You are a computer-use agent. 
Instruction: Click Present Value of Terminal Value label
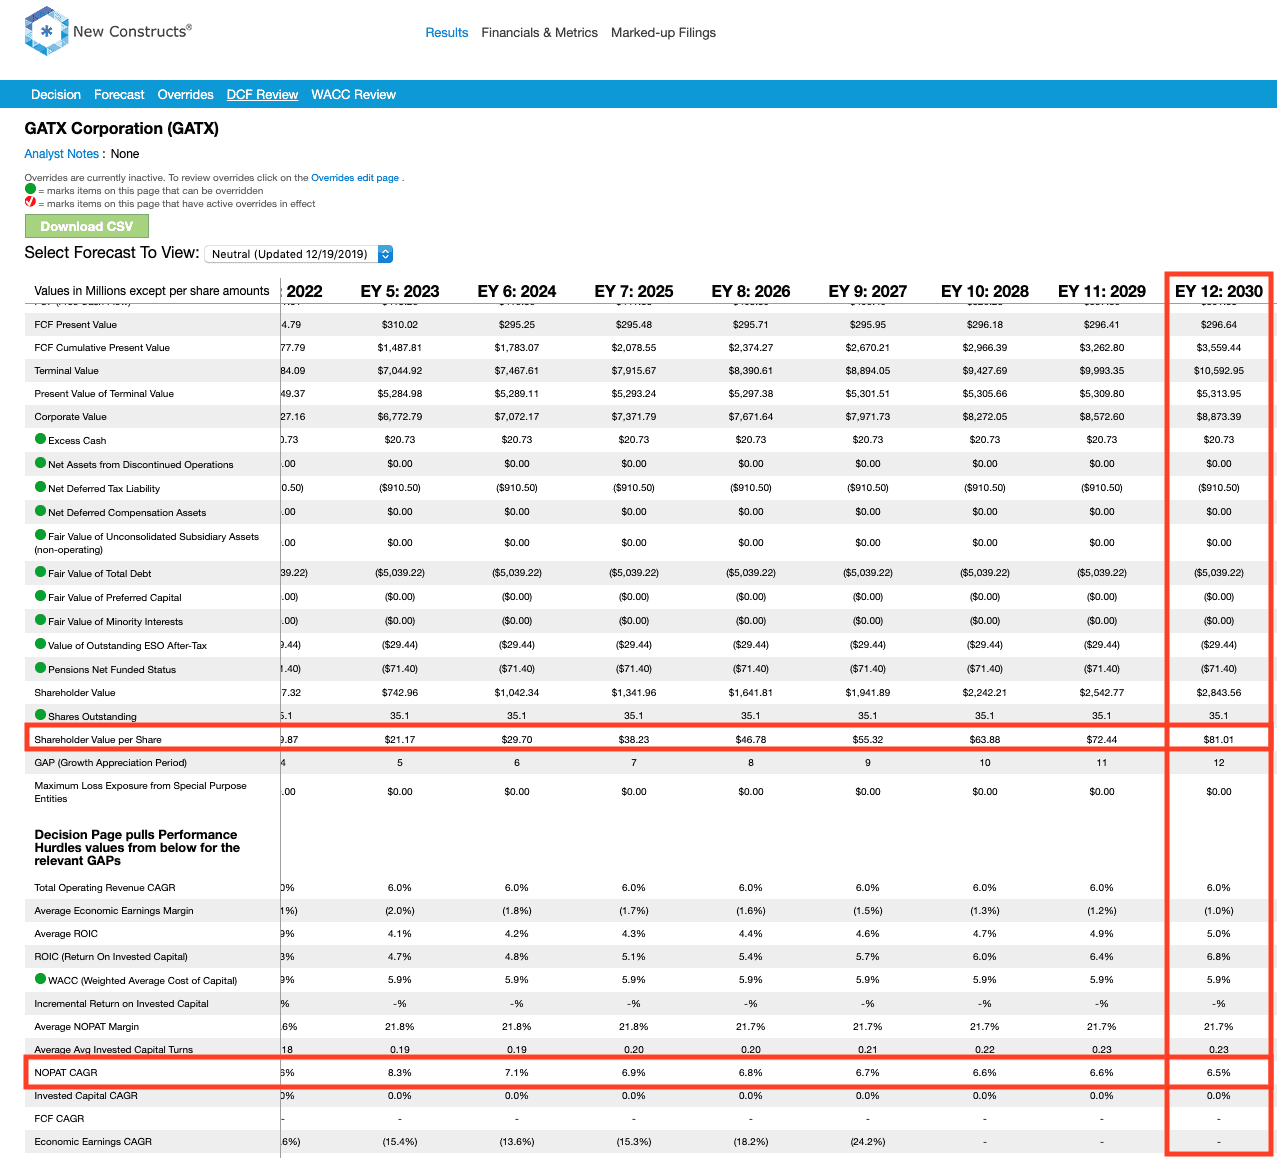104,394
